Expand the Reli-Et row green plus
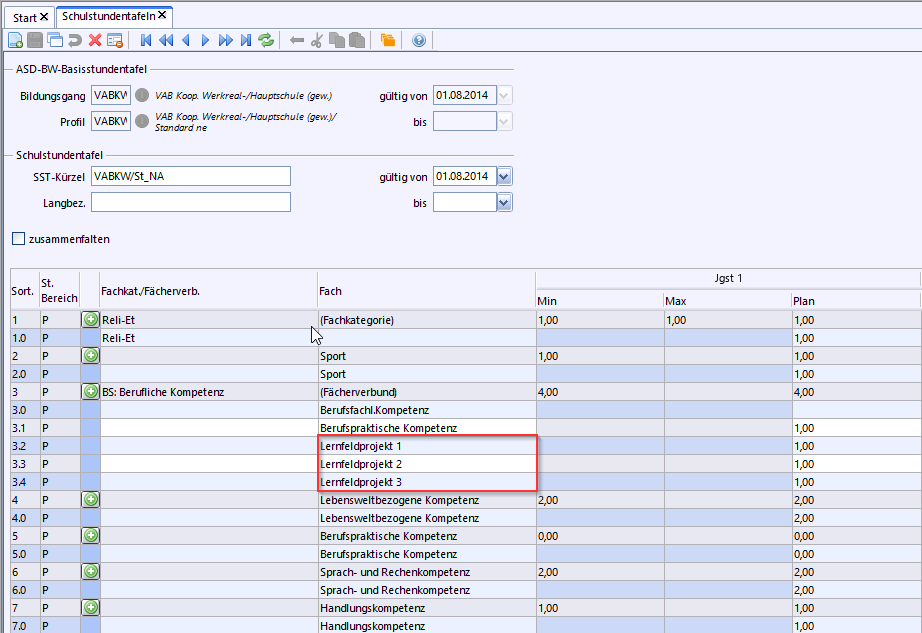The height and width of the screenshot is (633, 922). pyautogui.click(x=90, y=320)
